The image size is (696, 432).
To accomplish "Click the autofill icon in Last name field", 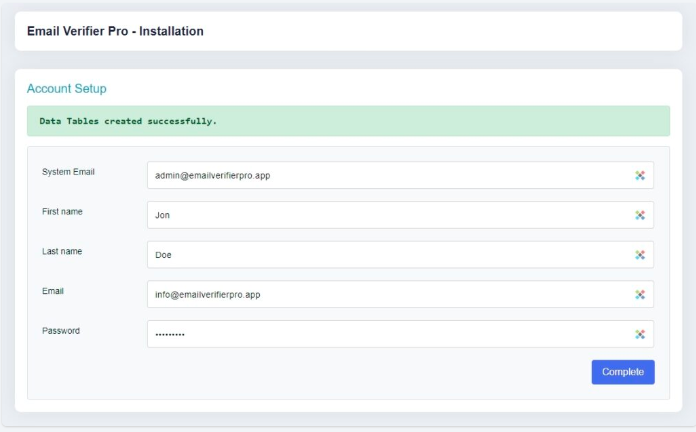I will (x=640, y=255).
